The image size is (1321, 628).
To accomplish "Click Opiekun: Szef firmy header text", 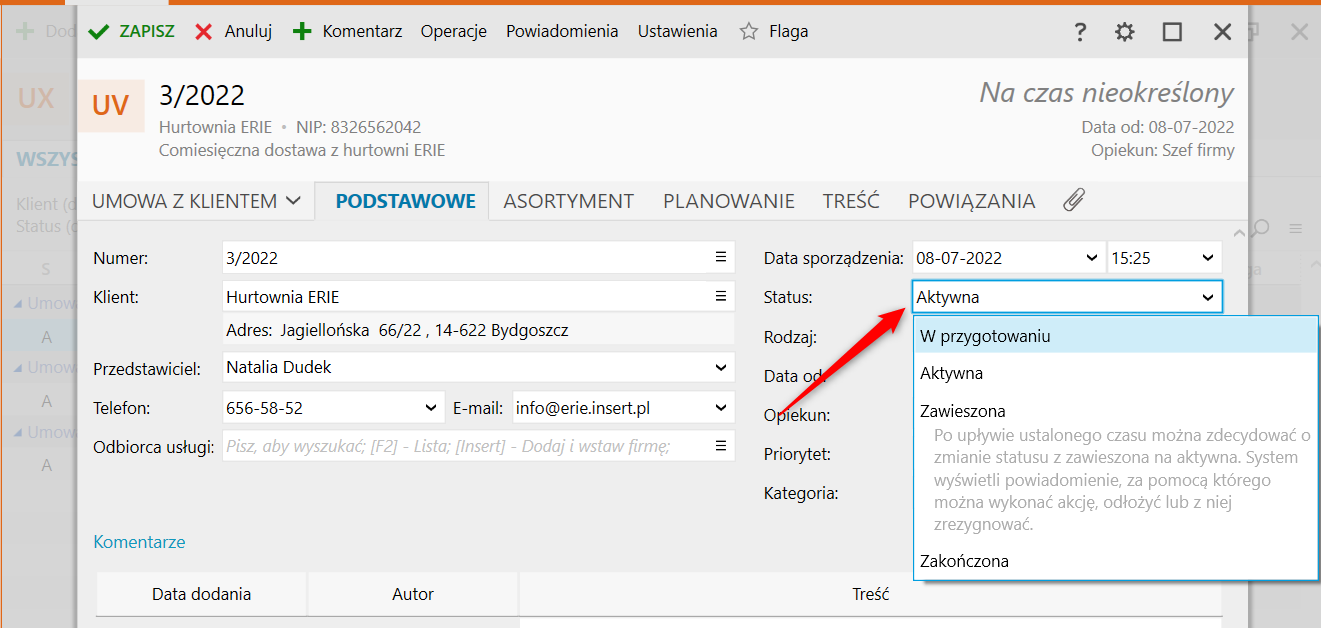I will pos(1163,151).
